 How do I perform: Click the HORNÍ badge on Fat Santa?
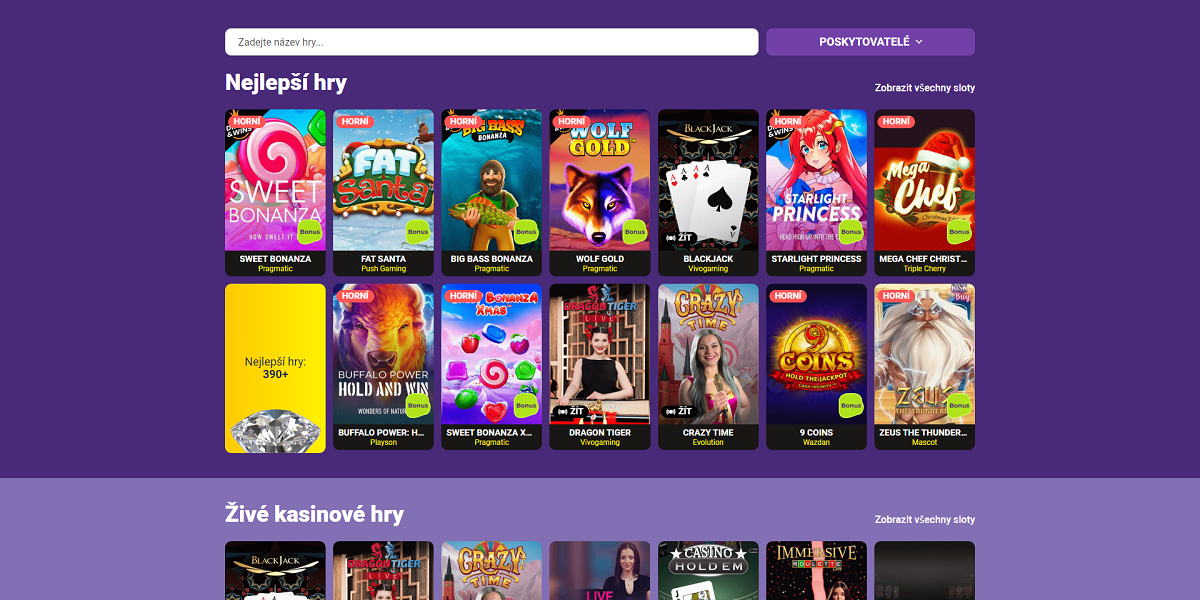(354, 121)
